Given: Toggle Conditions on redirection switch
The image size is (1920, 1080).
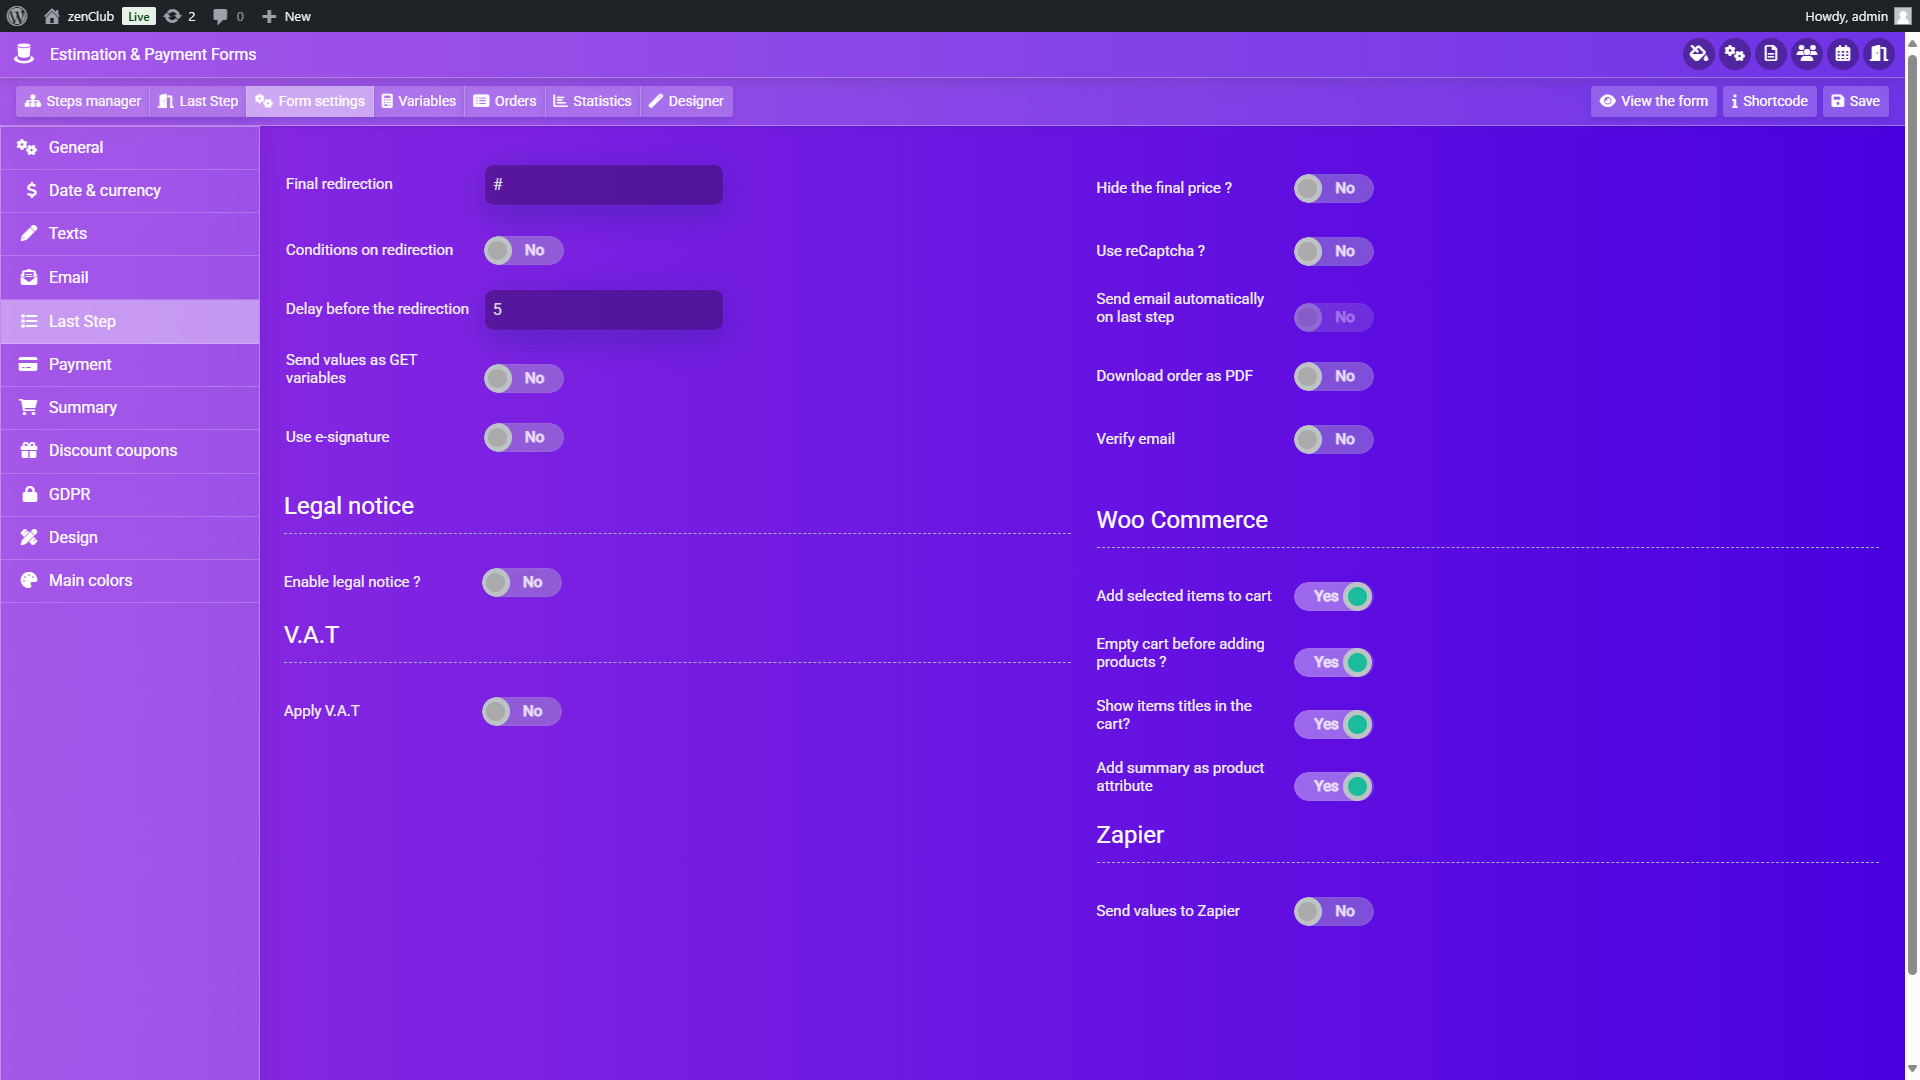Looking at the screenshot, I should [523, 250].
